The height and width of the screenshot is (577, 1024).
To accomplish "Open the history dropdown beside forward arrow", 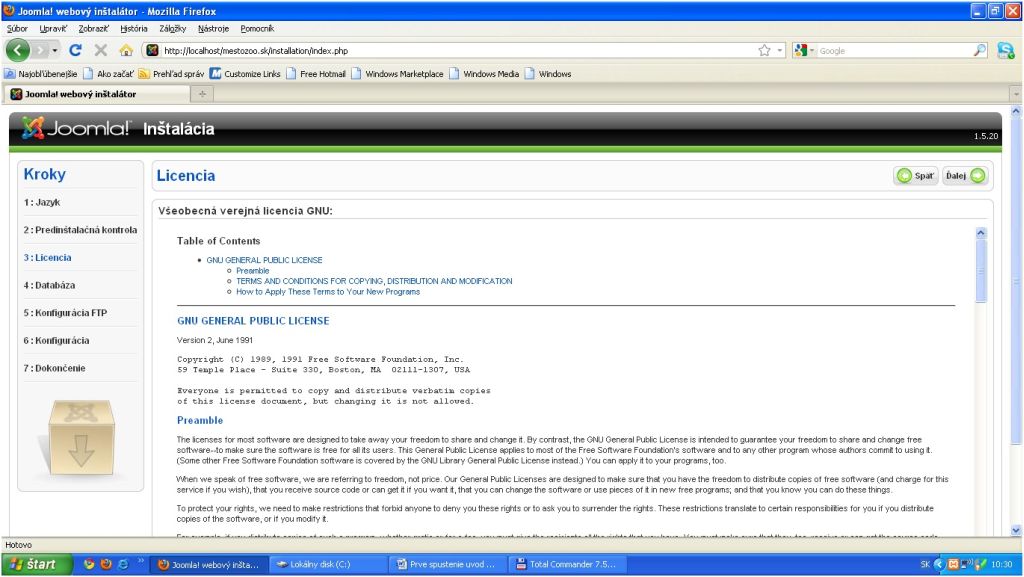I will 55,50.
